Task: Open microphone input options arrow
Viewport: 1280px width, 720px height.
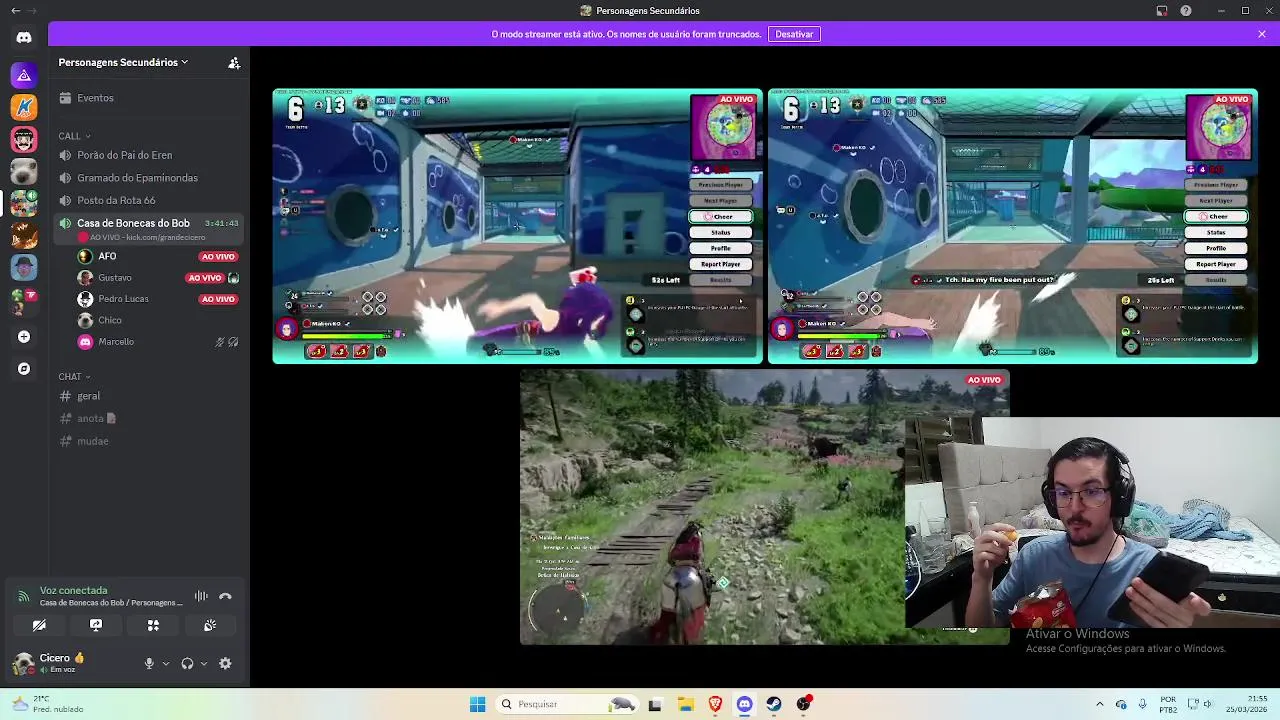Action: [166, 663]
